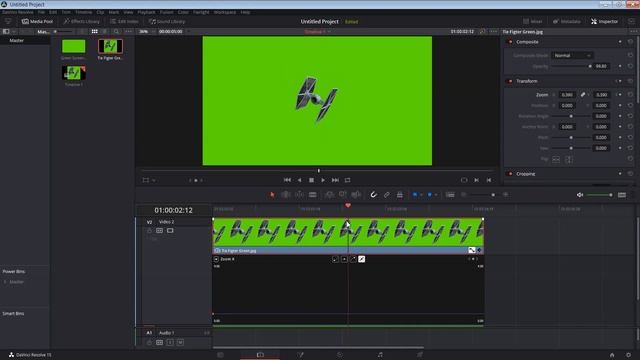The width and height of the screenshot is (640, 360).
Task: Open the Sound Library panel
Action: click(x=167, y=21)
